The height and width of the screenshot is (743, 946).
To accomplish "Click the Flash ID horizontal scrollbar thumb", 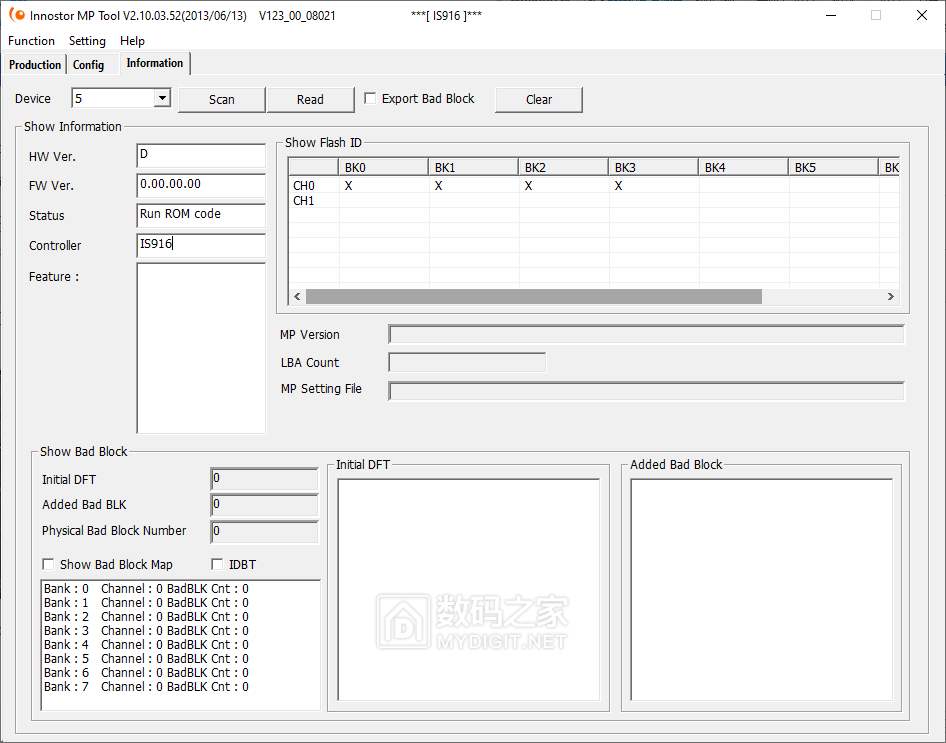I will point(533,297).
